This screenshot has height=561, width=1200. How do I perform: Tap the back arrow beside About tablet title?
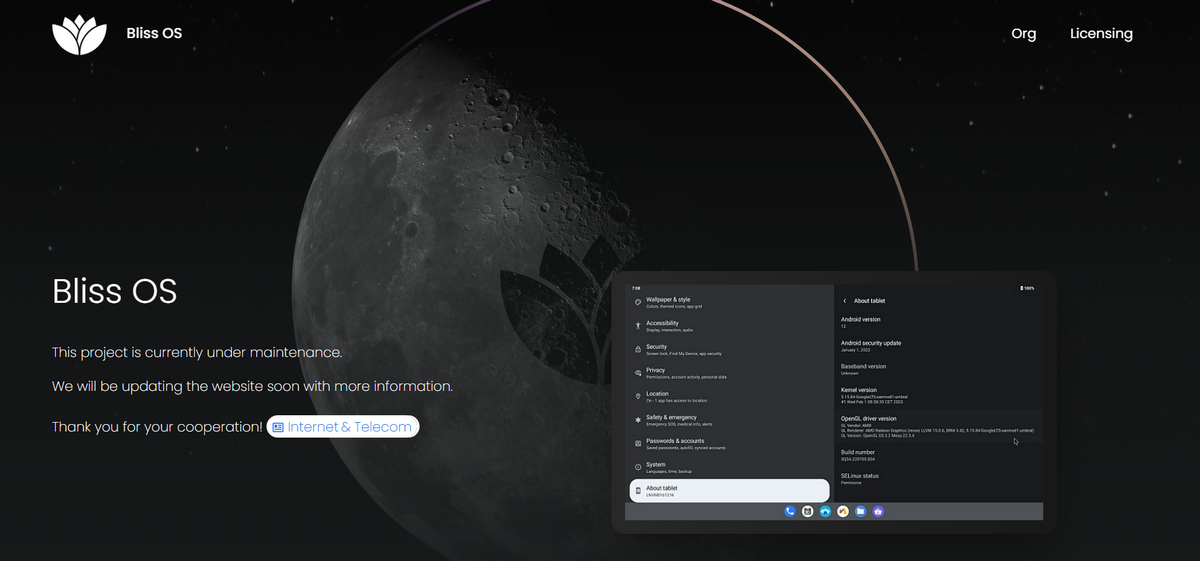(845, 300)
